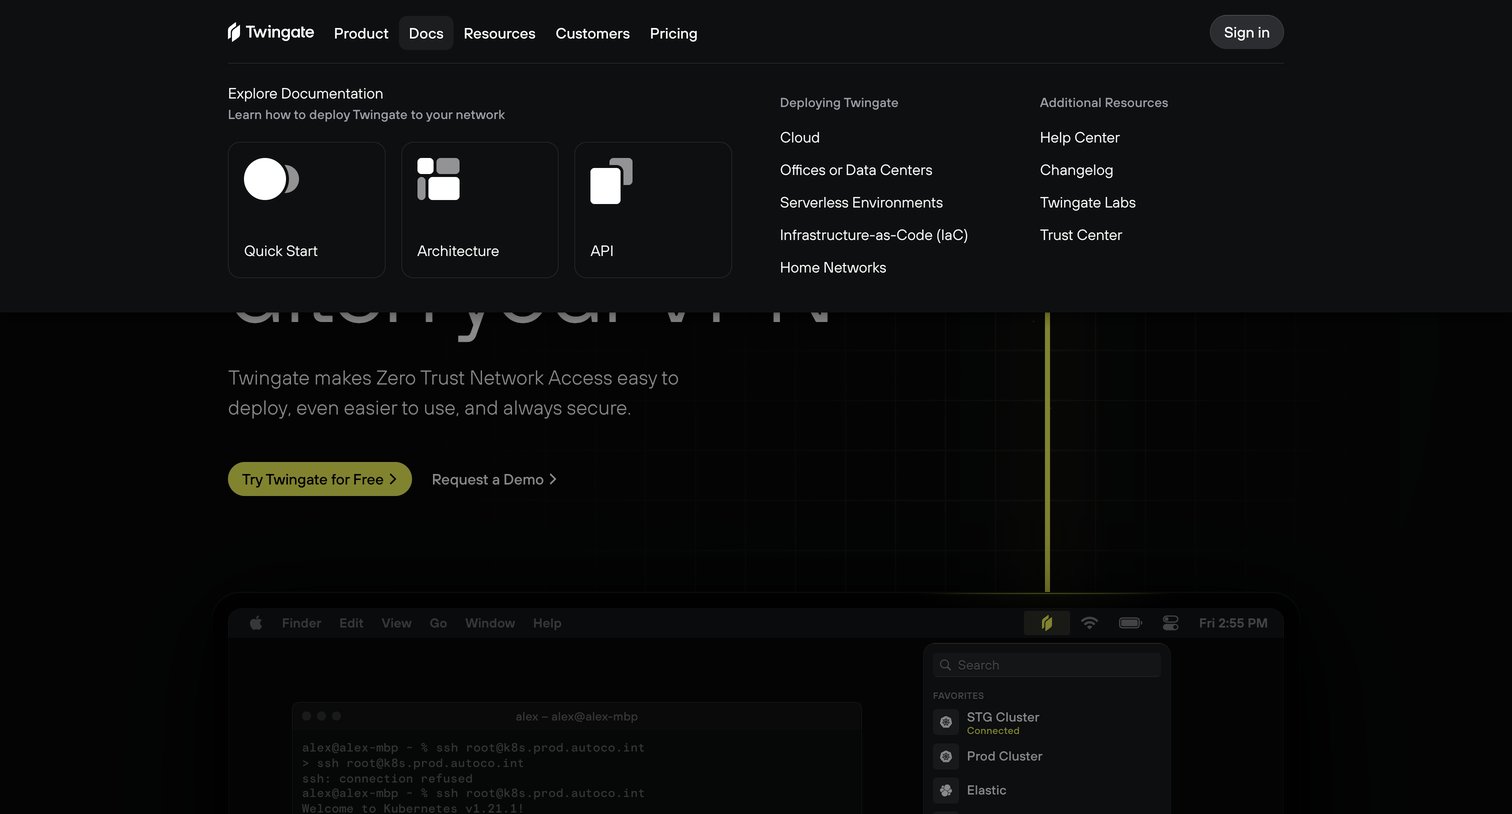Open the Architecture documentation card
Viewport: 1512px width, 814px height.
[x=480, y=210]
